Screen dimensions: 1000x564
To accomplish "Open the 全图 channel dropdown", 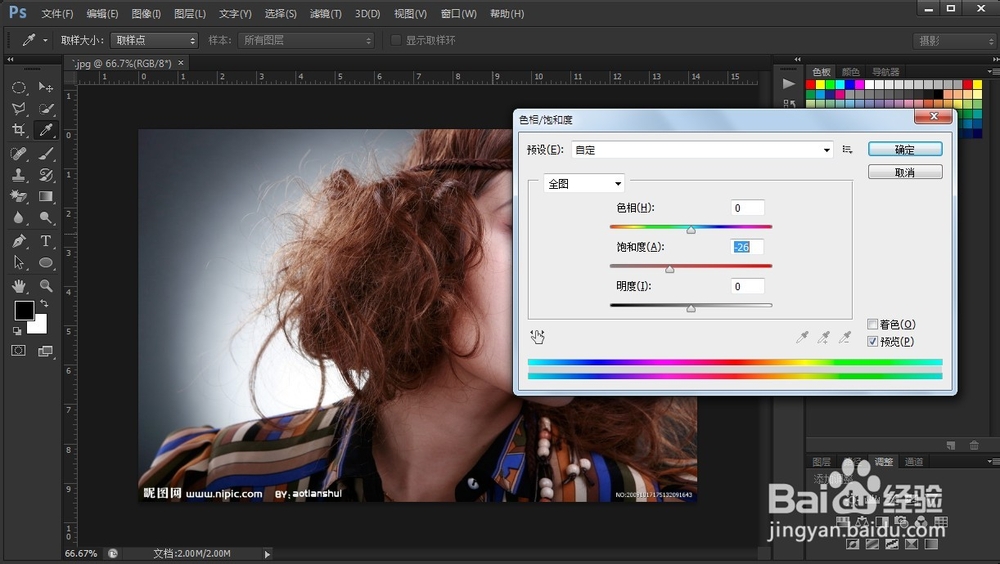I will tap(584, 184).
